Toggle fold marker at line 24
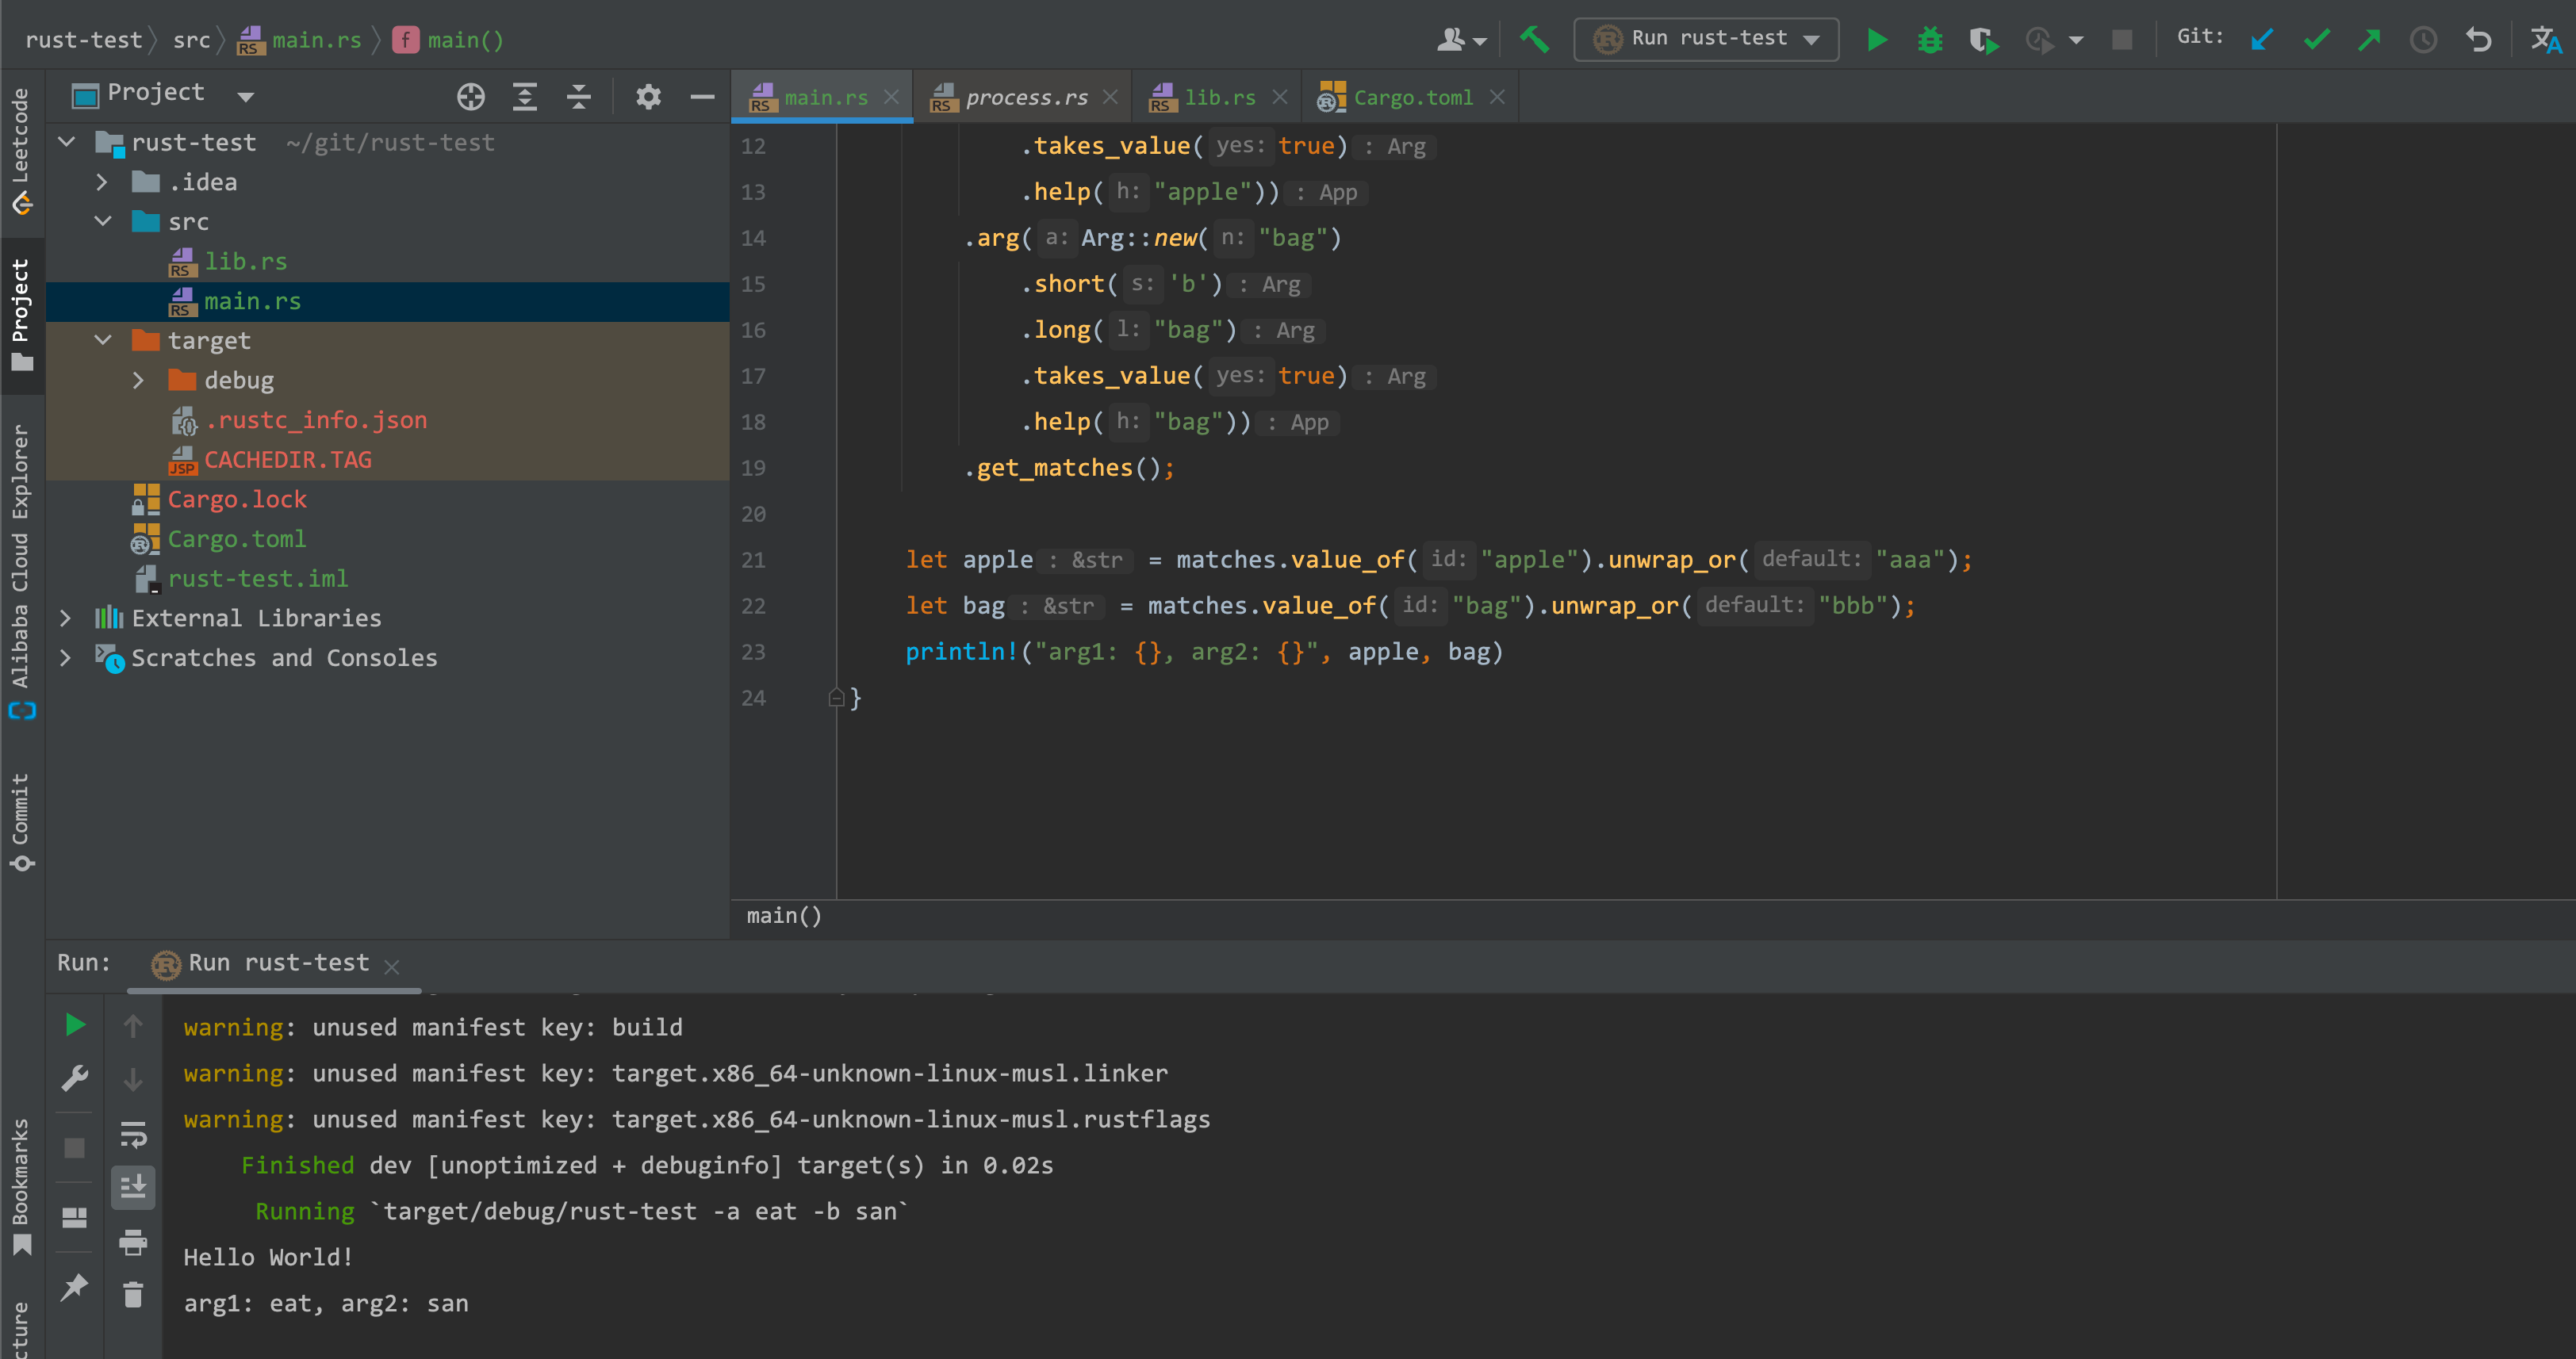 pos(837,698)
